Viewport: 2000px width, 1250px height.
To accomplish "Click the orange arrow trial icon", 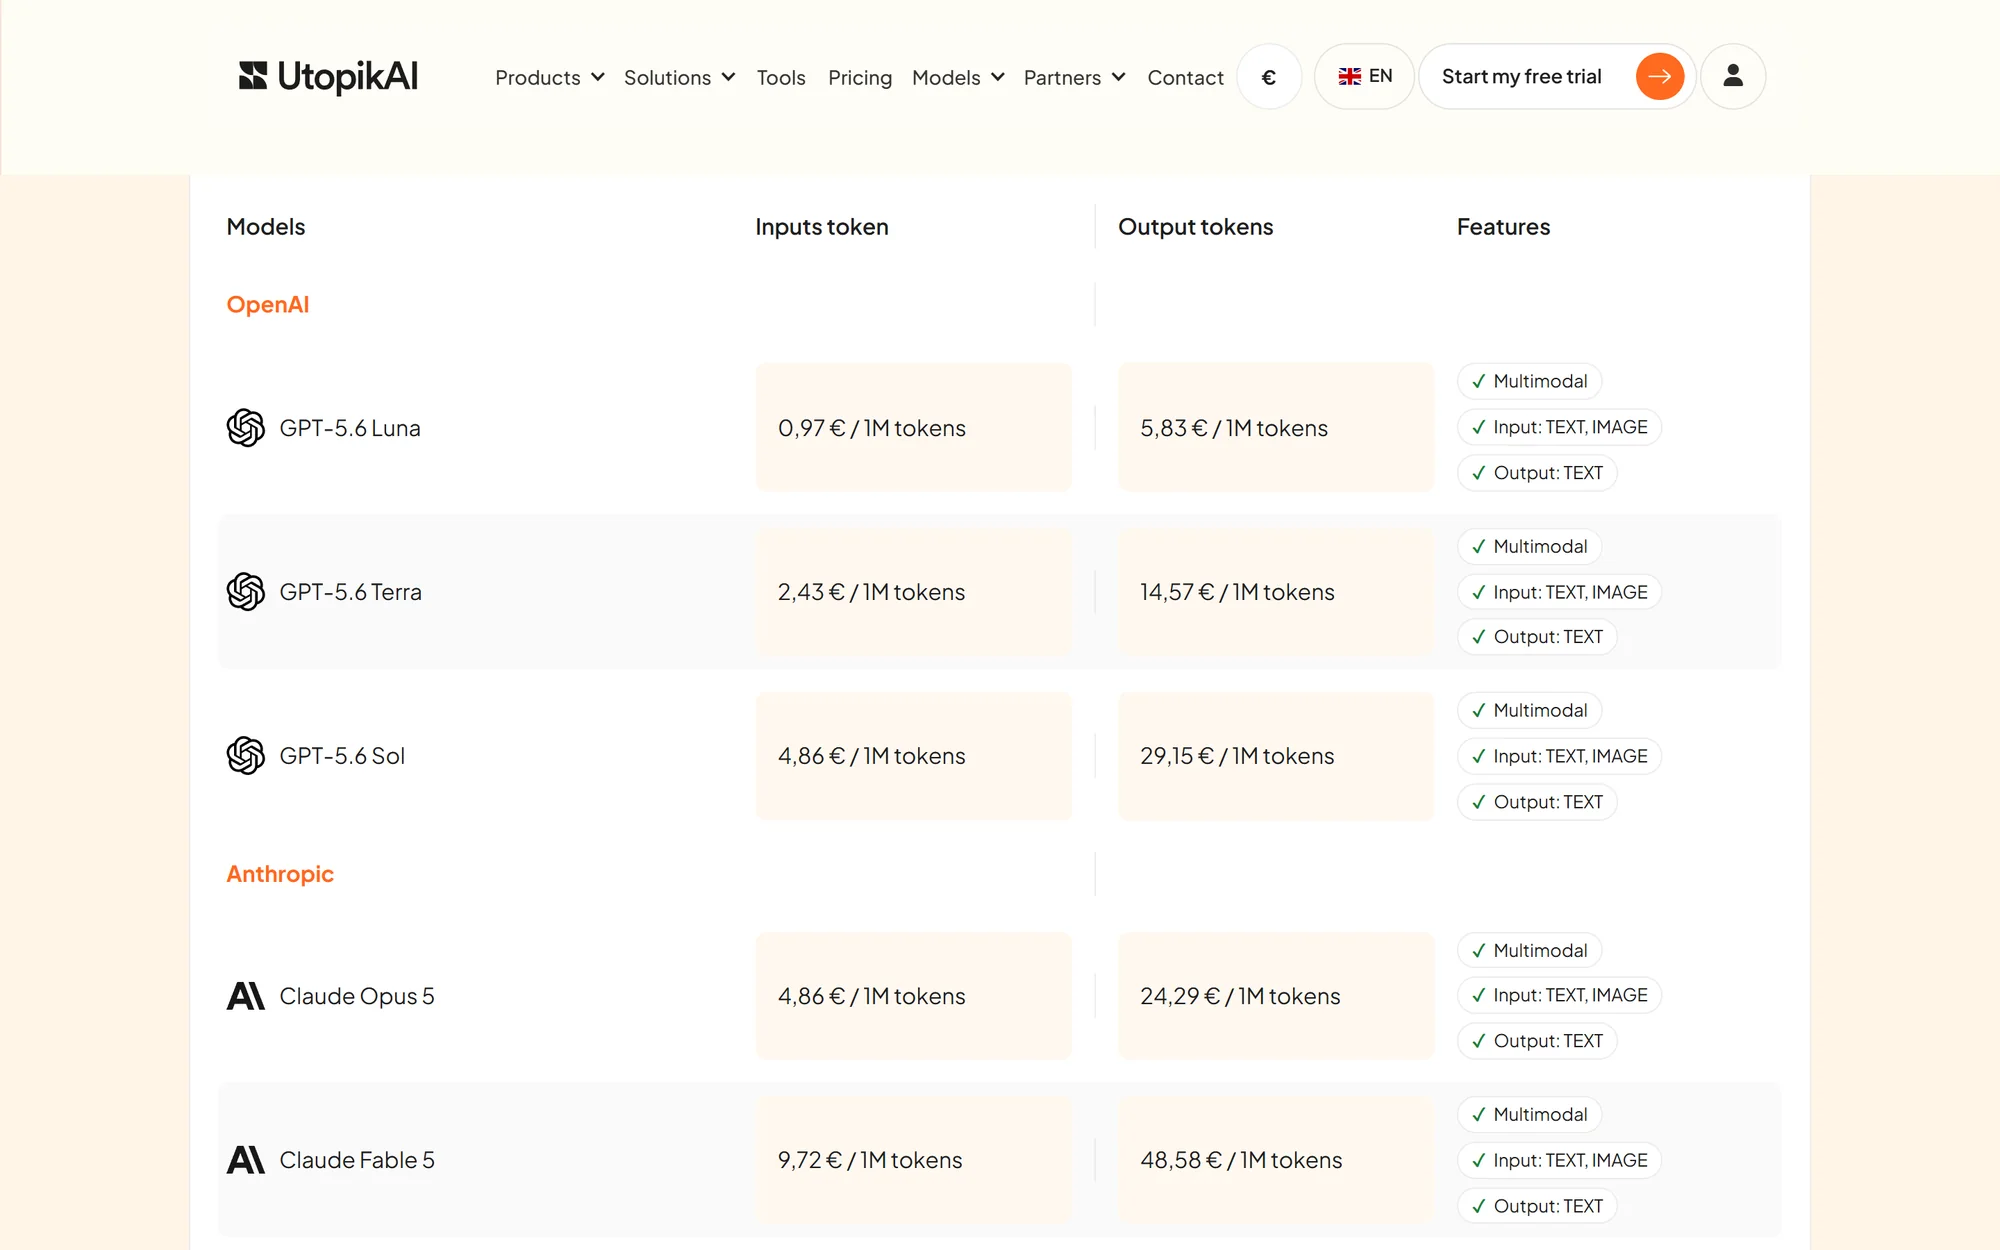I will (x=1660, y=76).
